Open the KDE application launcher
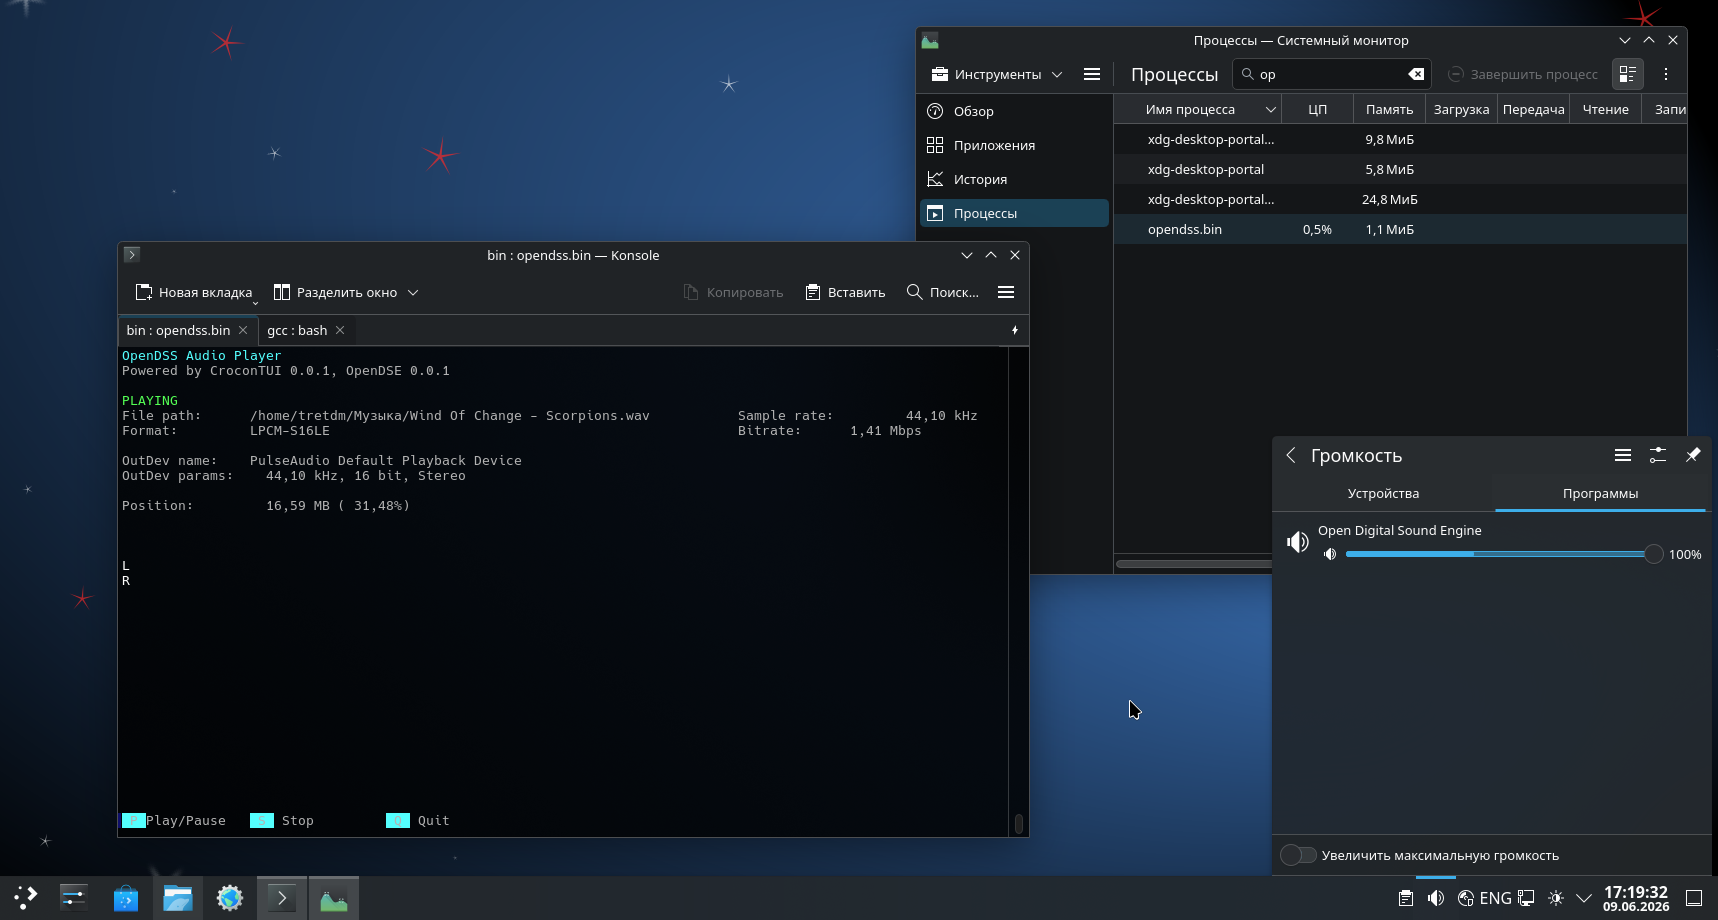Image resolution: width=1718 pixels, height=920 pixels. pos(25,898)
